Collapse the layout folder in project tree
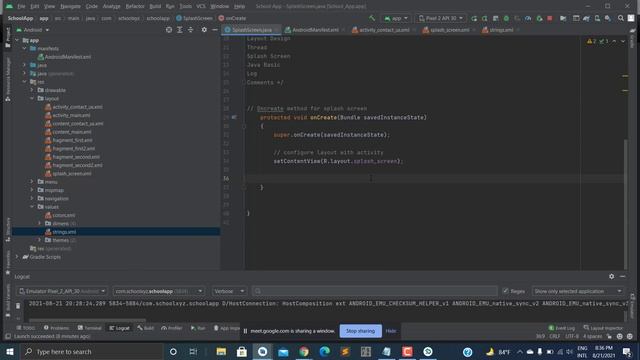The height and width of the screenshot is (360, 640). point(32,98)
